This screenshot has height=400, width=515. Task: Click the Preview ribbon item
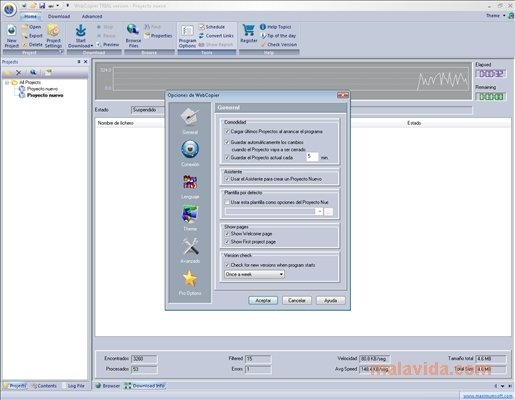(x=108, y=44)
